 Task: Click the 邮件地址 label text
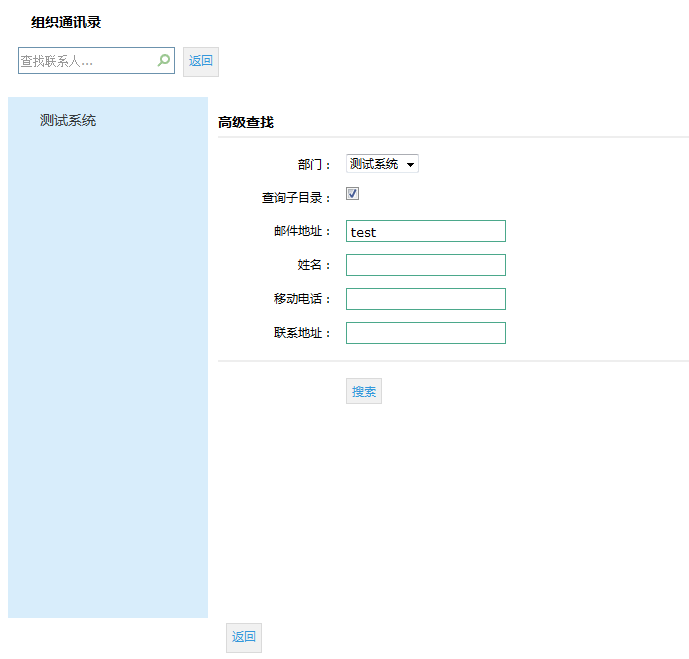[302, 232]
